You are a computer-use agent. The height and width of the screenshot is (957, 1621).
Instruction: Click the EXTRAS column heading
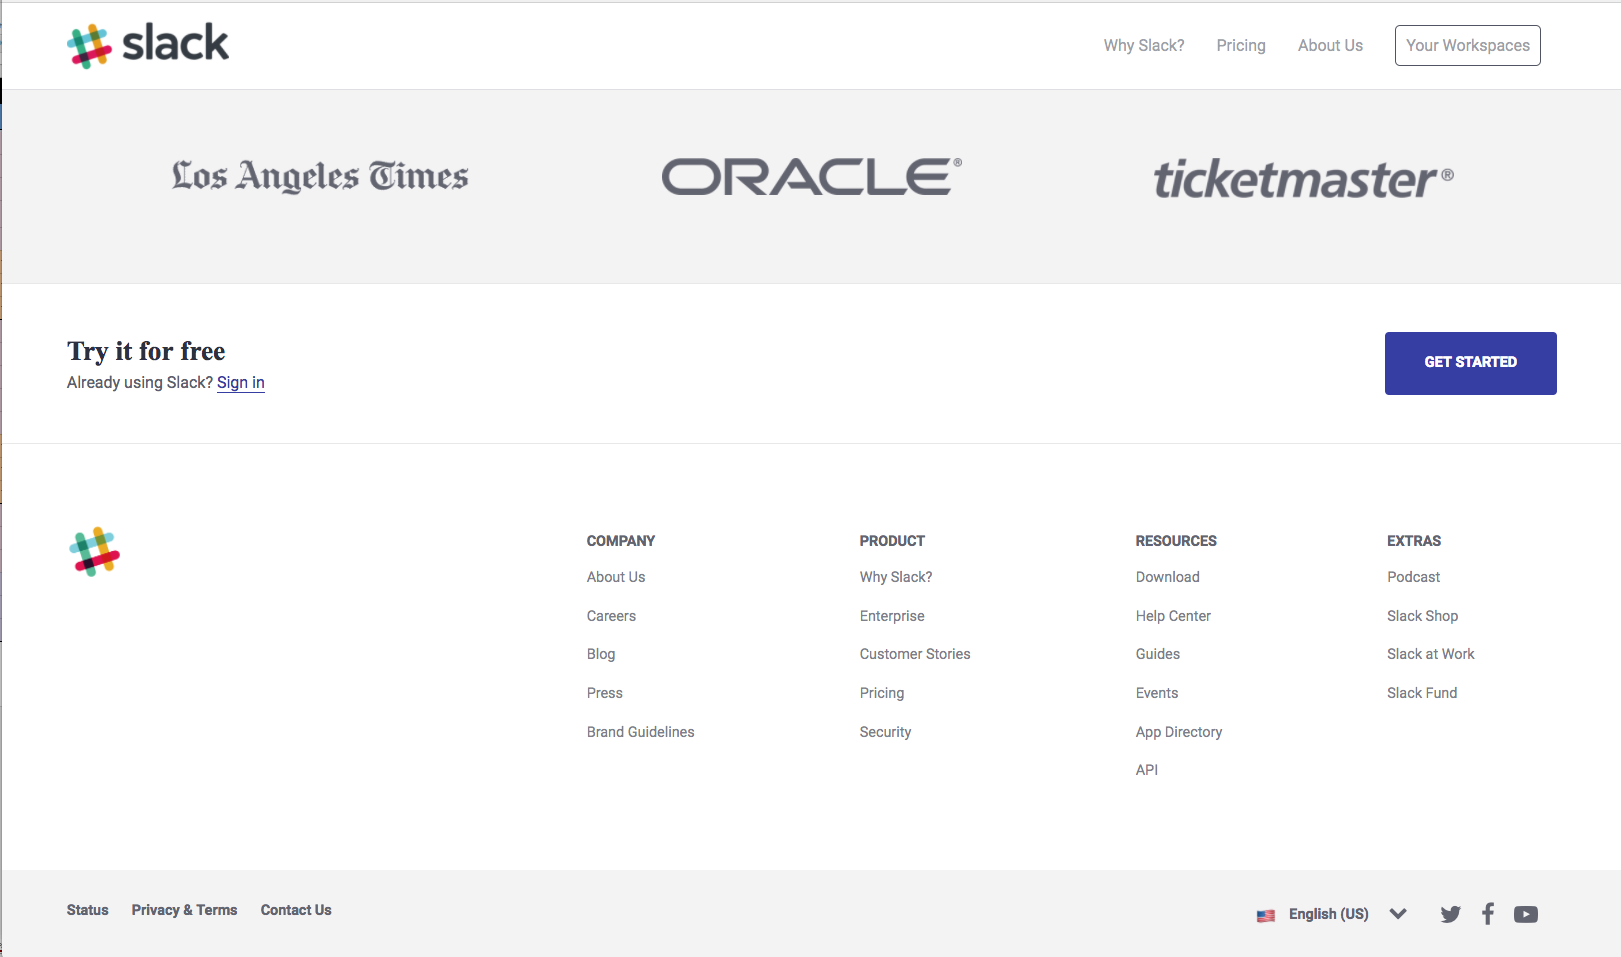pyautogui.click(x=1414, y=541)
